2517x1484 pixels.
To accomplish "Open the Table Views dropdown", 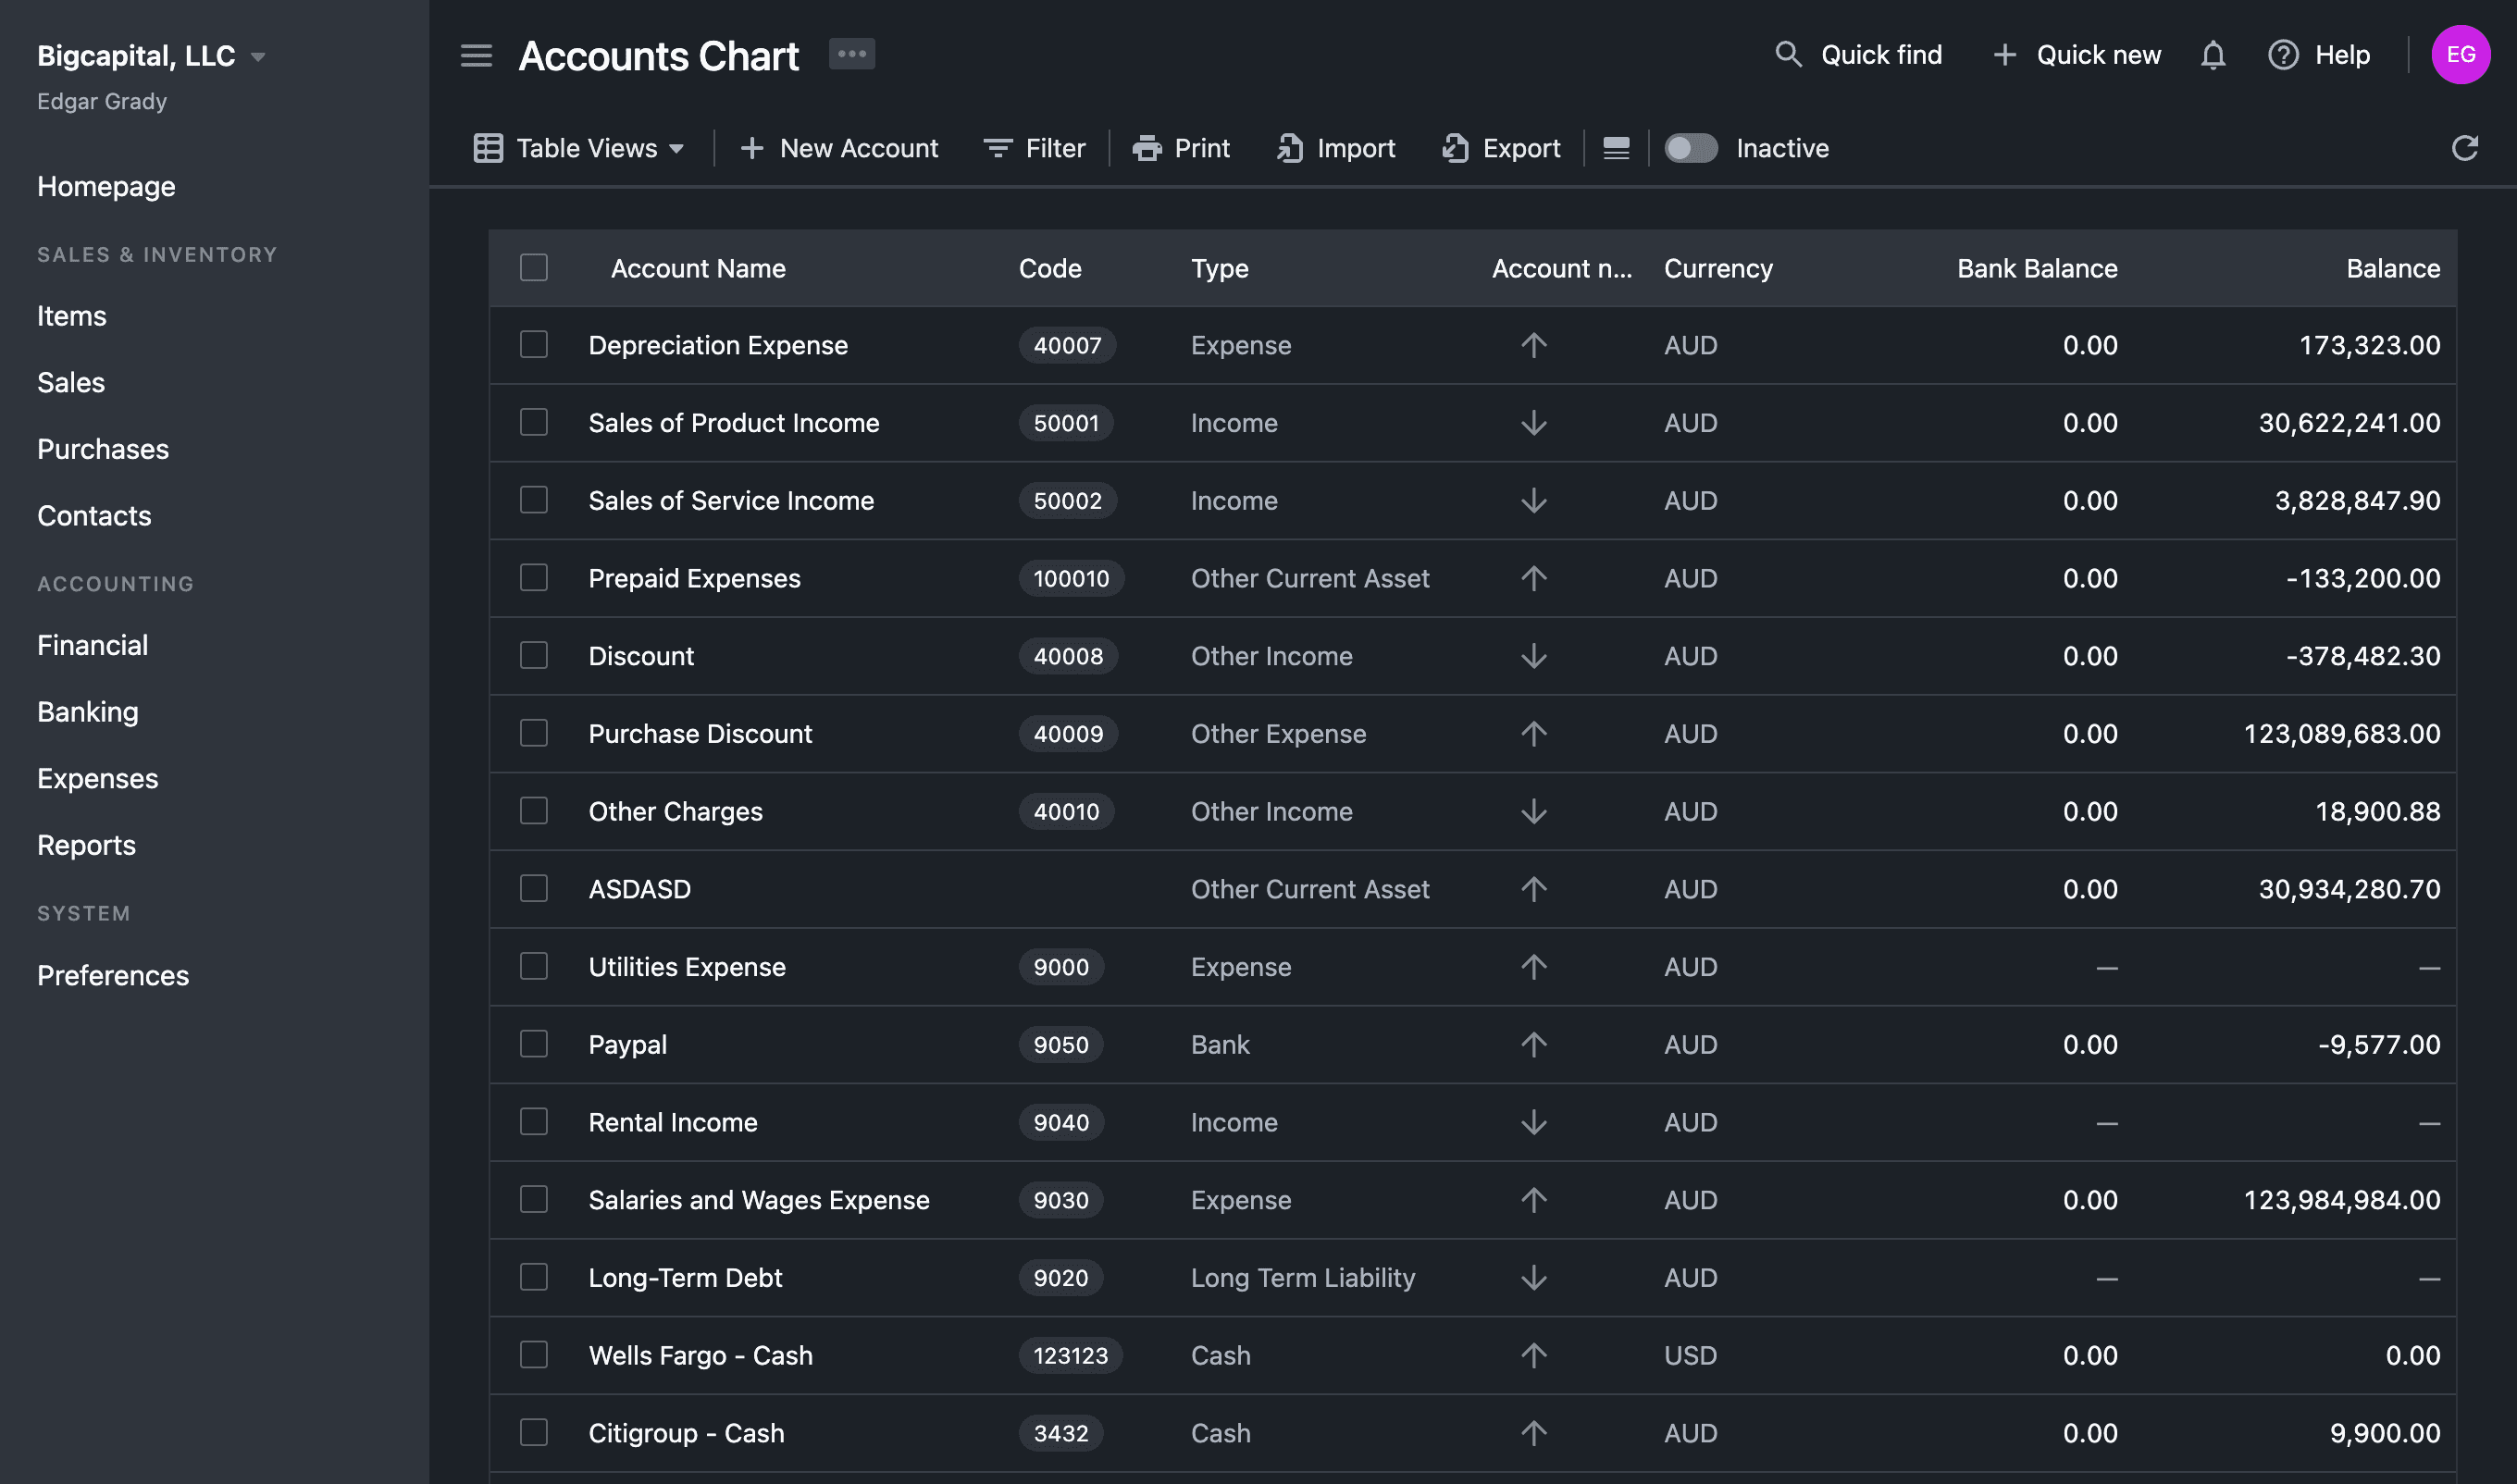I will tap(579, 148).
